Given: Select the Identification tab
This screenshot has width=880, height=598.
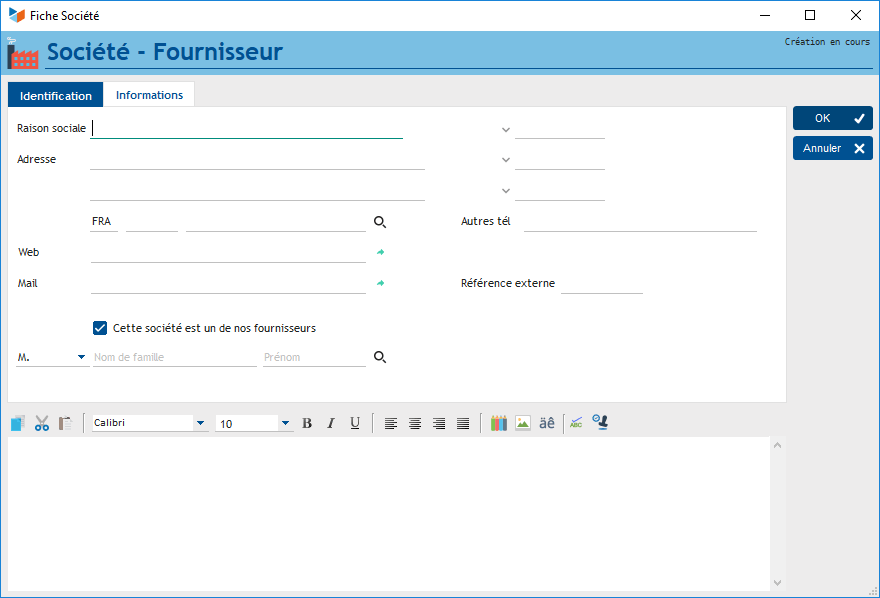Looking at the screenshot, I should [x=56, y=96].
